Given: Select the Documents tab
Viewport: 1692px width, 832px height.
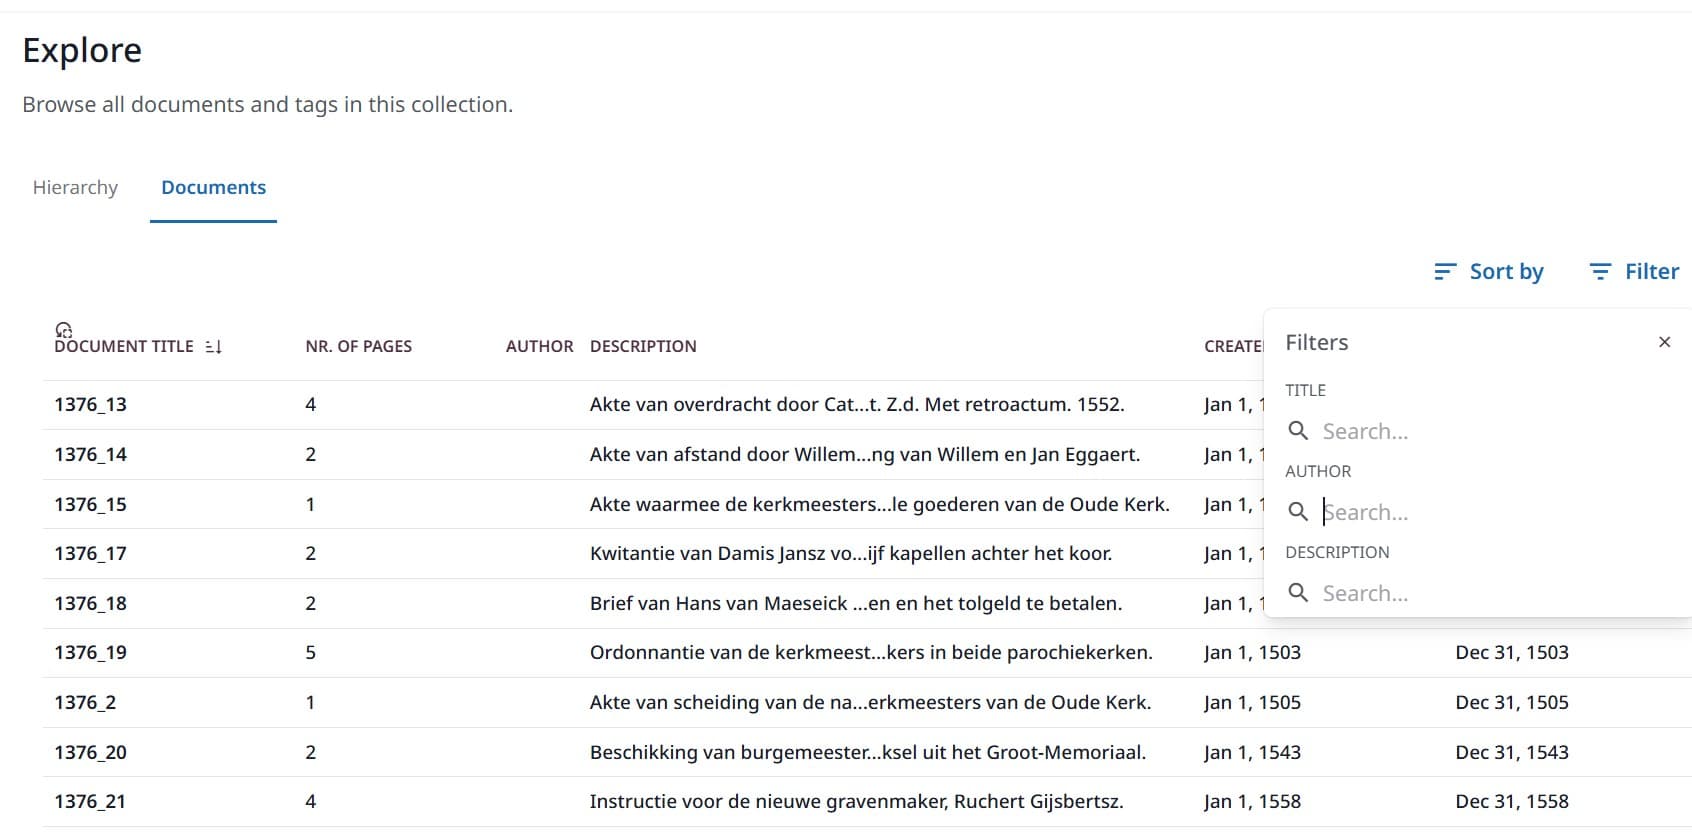Looking at the screenshot, I should click(213, 188).
